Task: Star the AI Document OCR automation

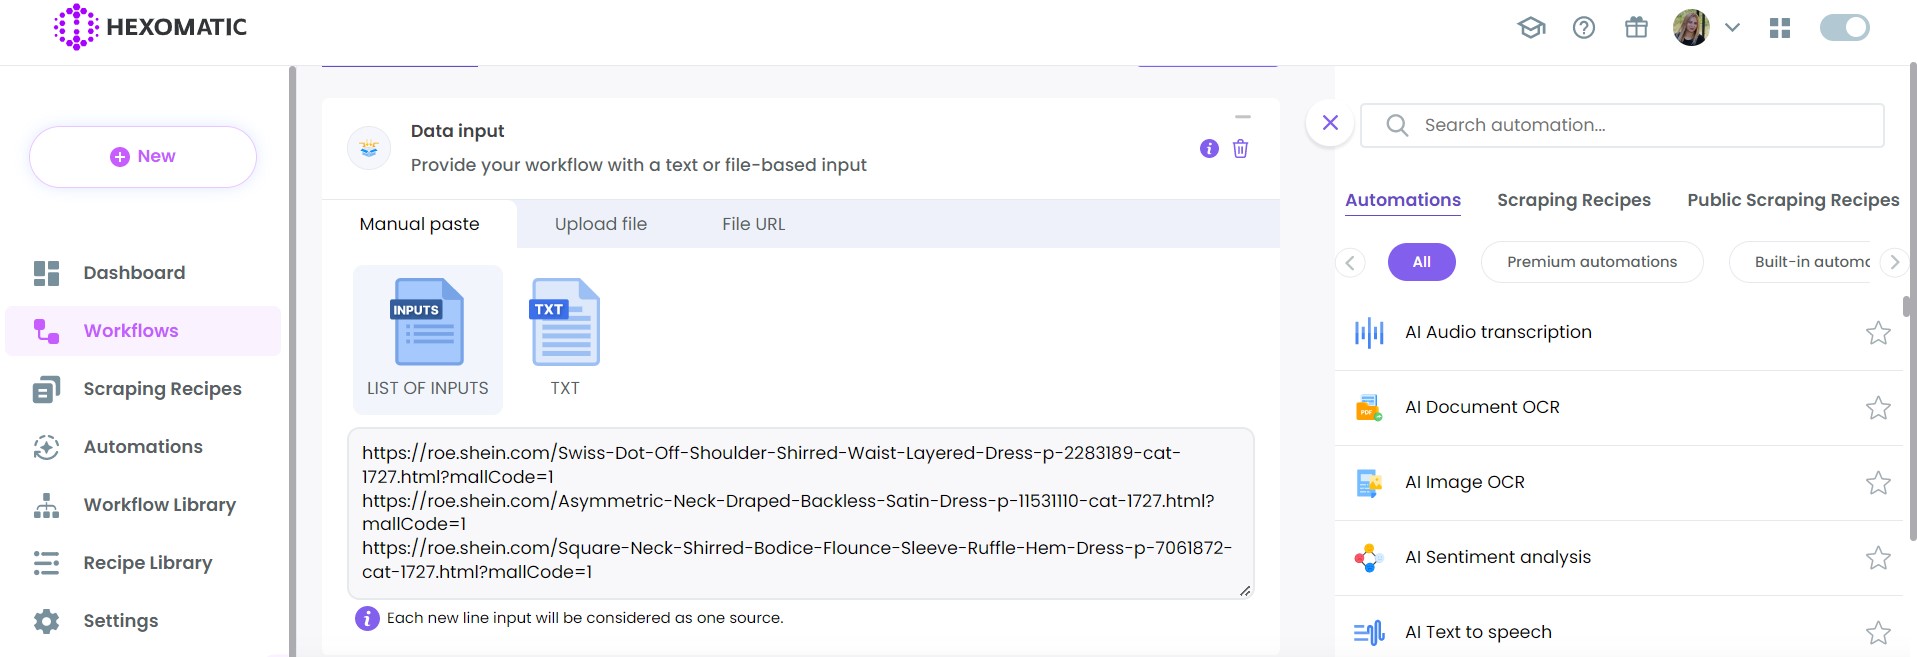Action: (1878, 408)
